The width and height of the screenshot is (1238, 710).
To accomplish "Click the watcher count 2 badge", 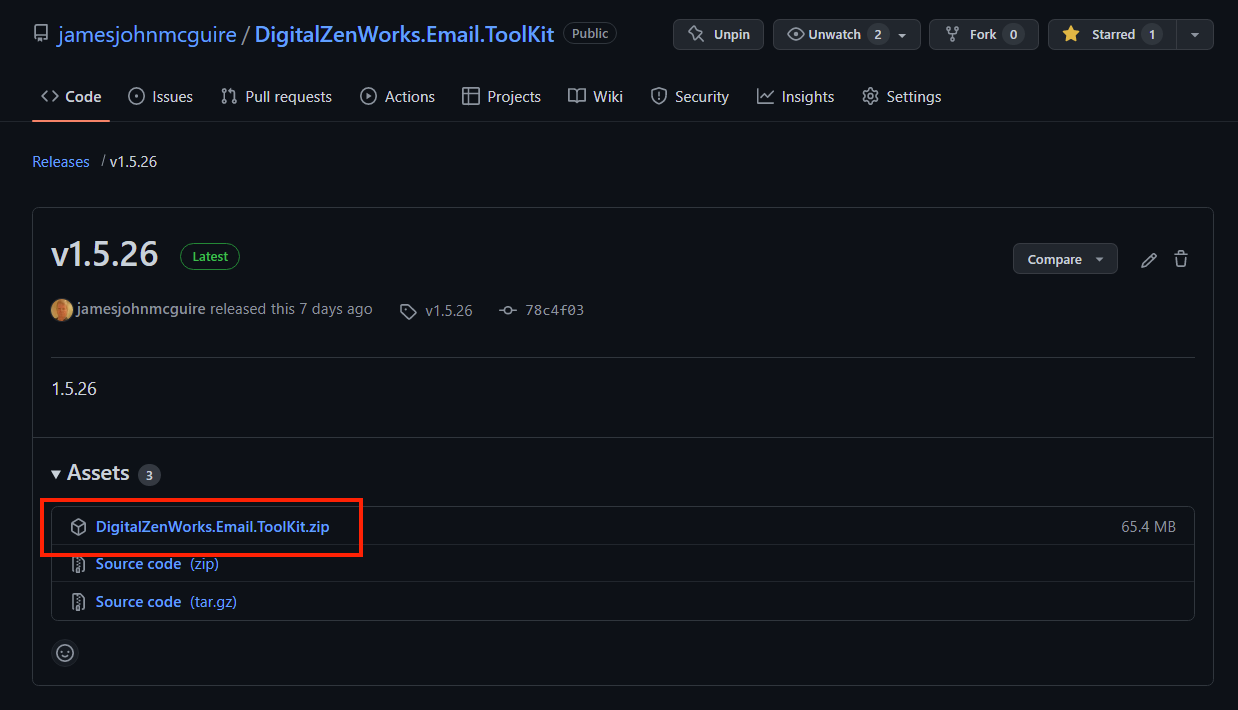I will point(878,34).
